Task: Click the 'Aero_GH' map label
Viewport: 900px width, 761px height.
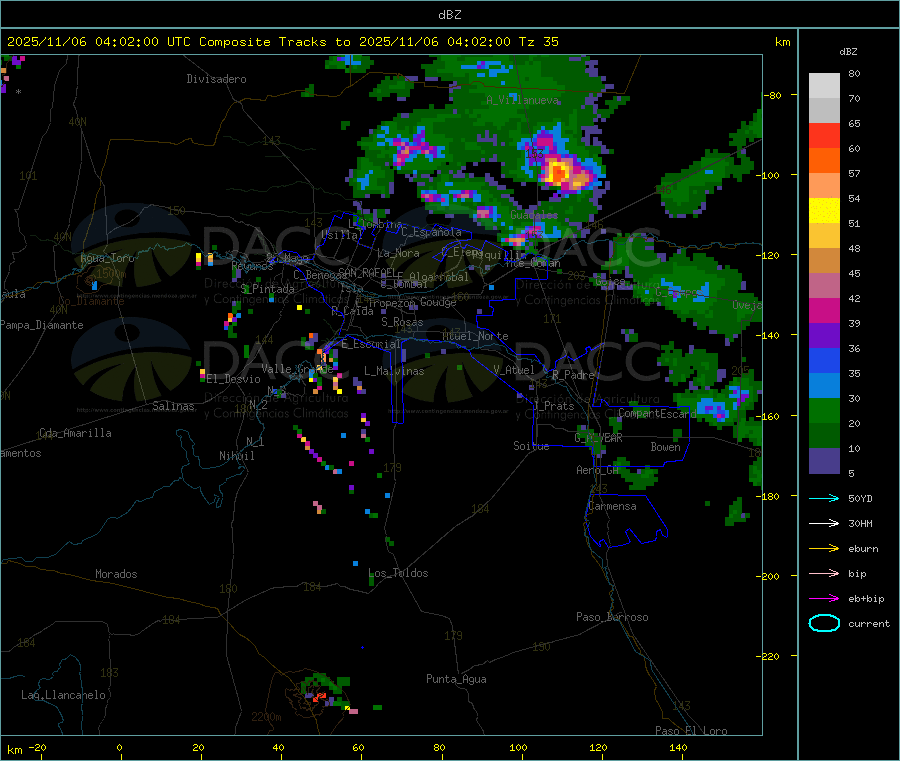Action: tap(598, 470)
